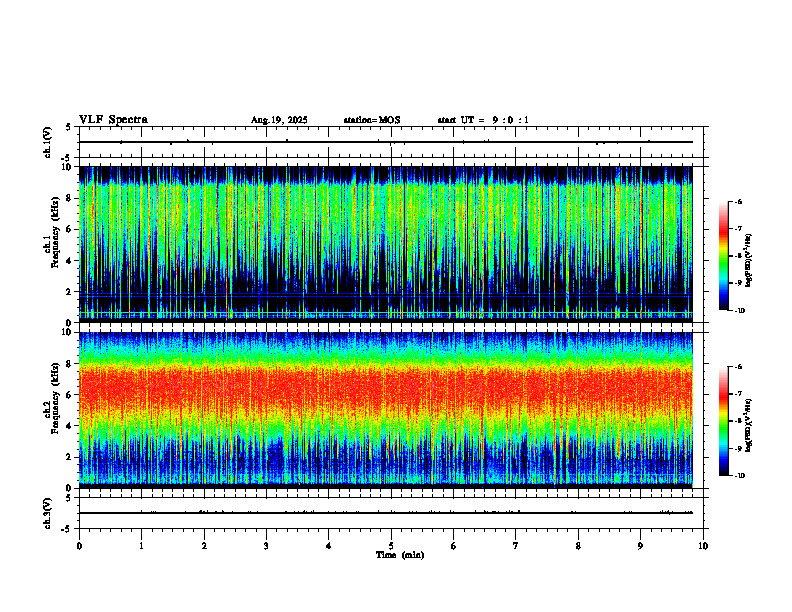Click the "2" kHz tick of ch.2 spectrogram
Viewport: 792px width, 612px height.
(x=70, y=457)
